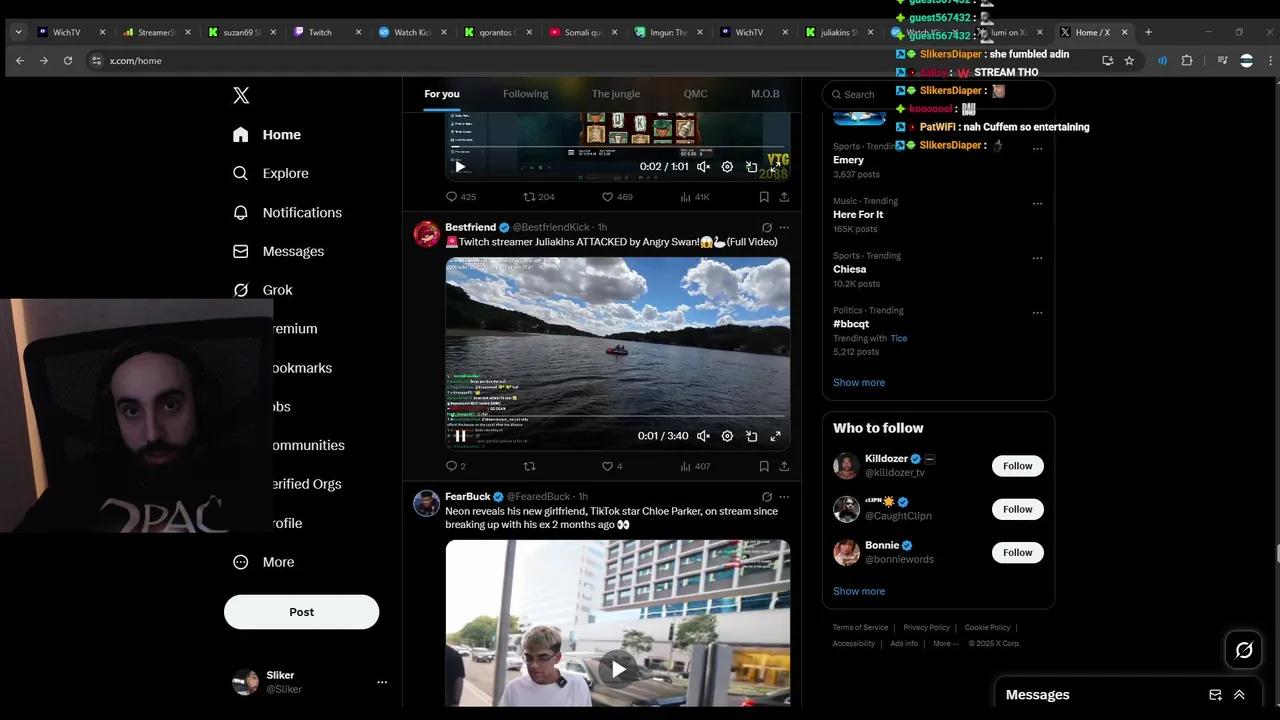Open browser tab search dropdown
Viewport: 1280px width, 720px height.
tap(18, 32)
